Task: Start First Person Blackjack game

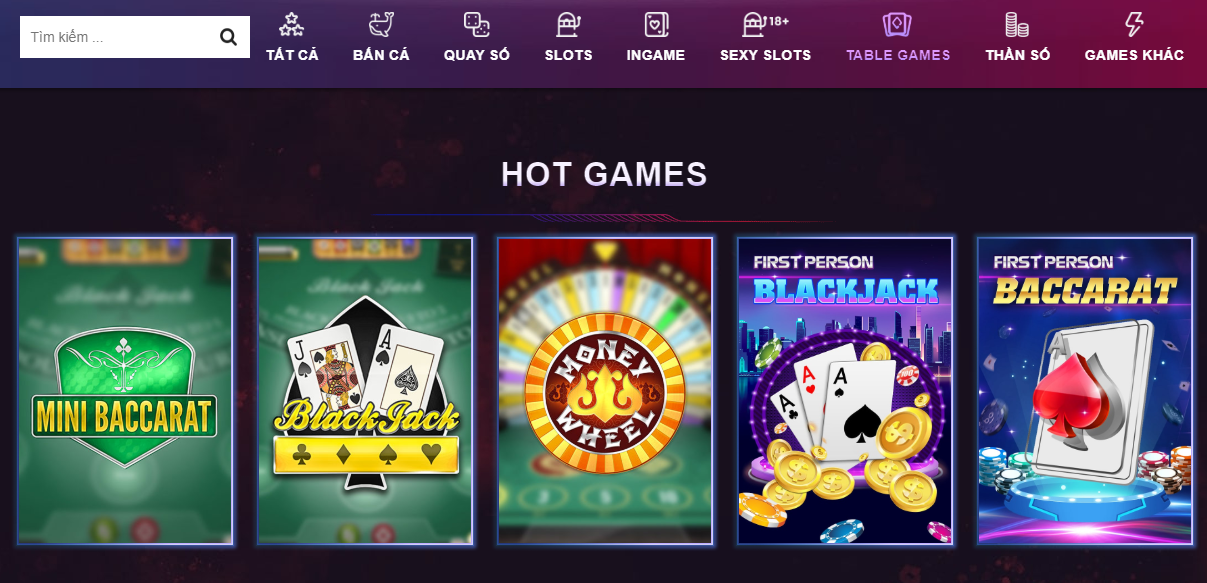Action: tap(845, 391)
